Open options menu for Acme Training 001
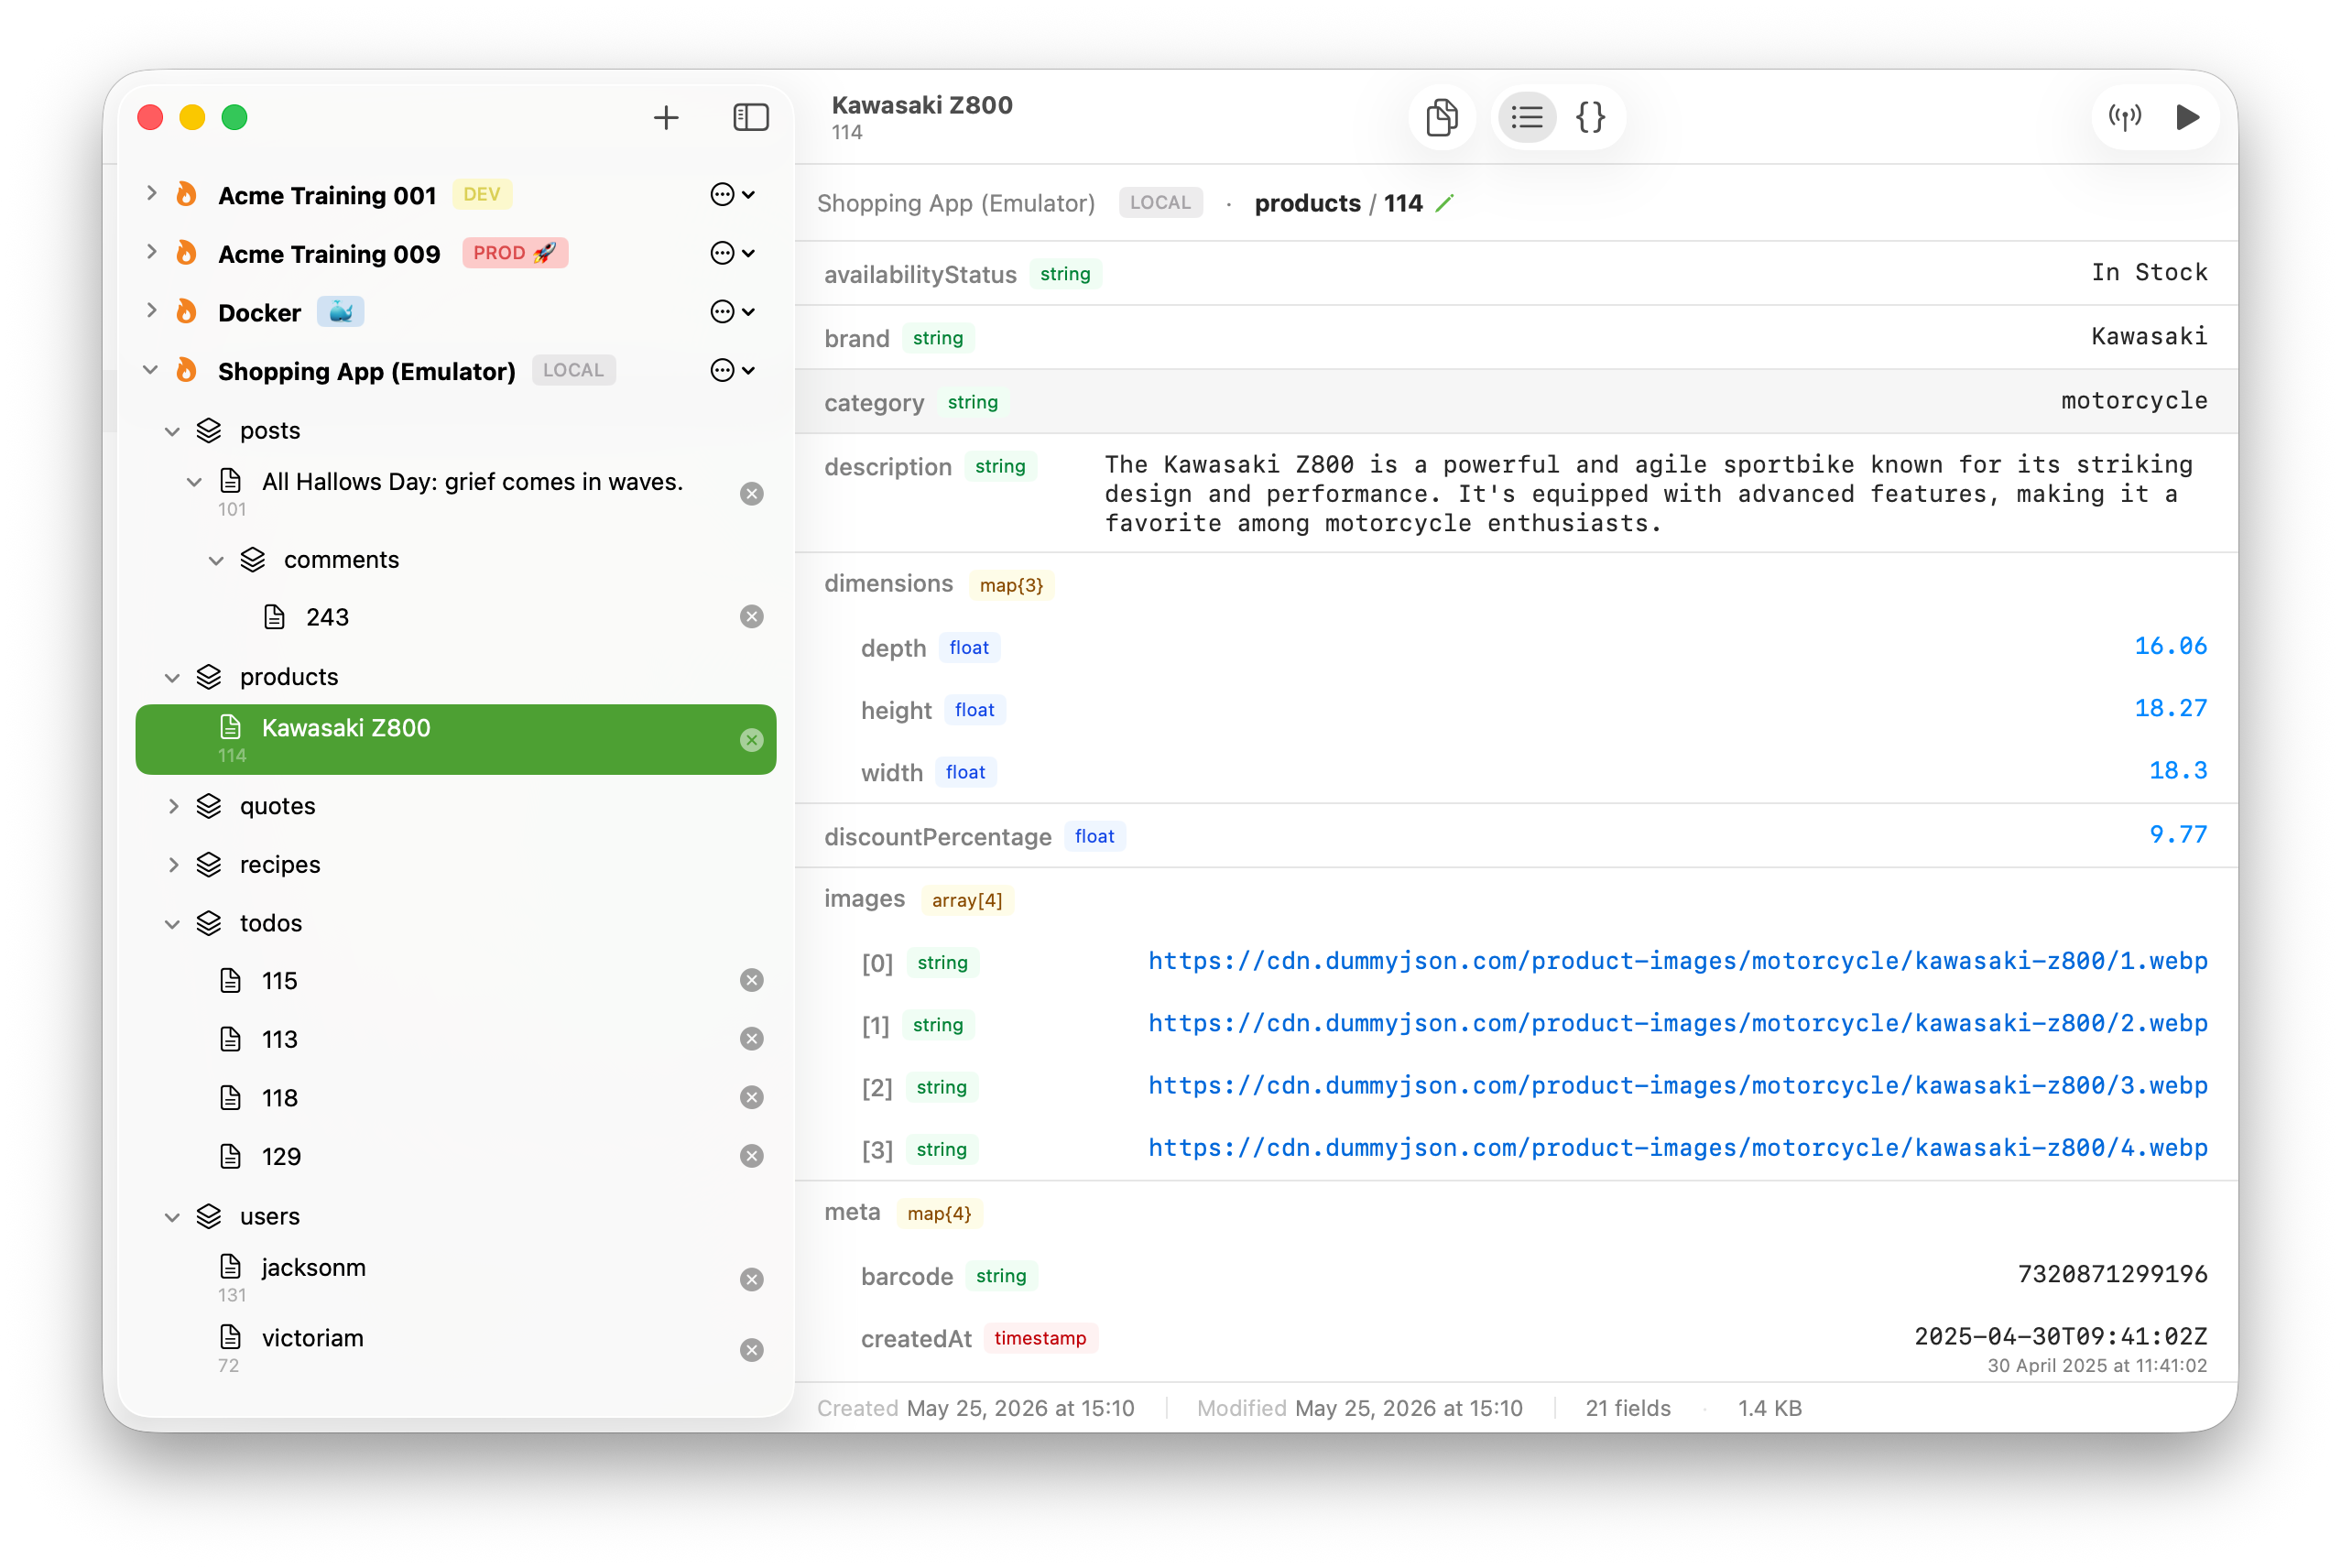The height and width of the screenshot is (1568, 2341). tap(732, 194)
